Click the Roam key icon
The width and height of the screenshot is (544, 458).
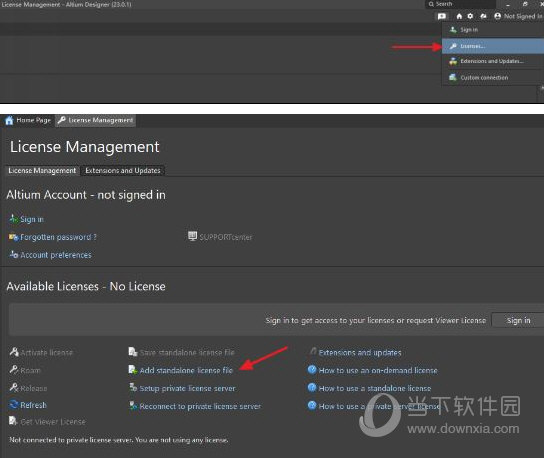(14, 370)
